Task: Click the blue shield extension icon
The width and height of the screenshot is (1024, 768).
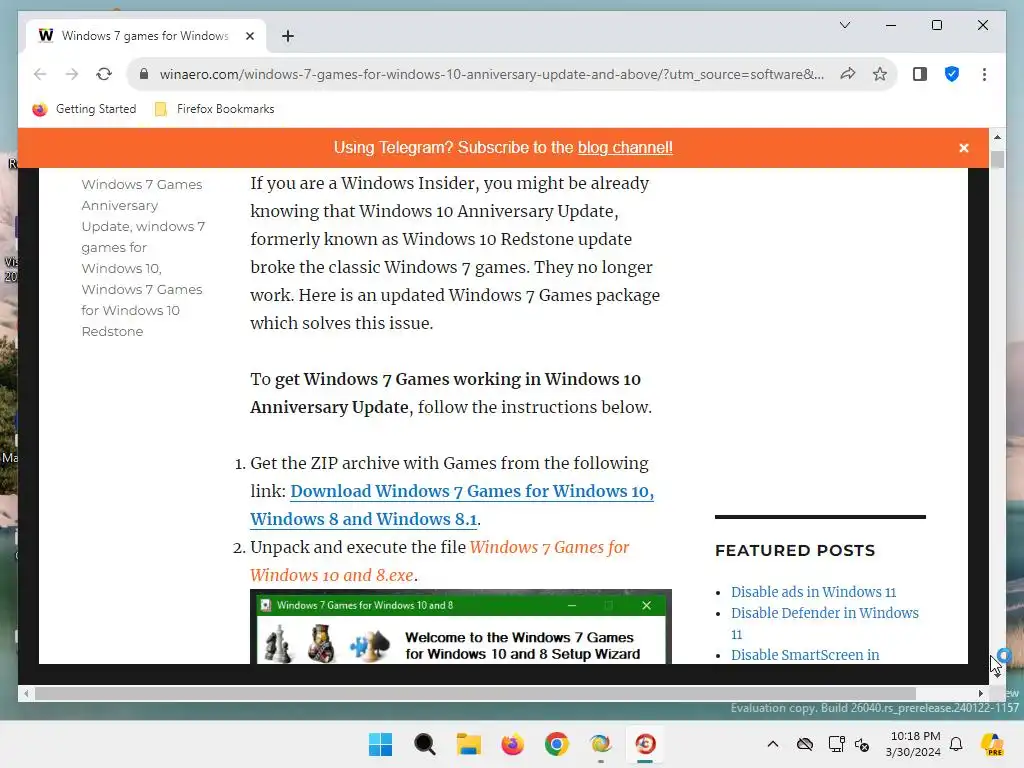Action: pyautogui.click(x=952, y=74)
